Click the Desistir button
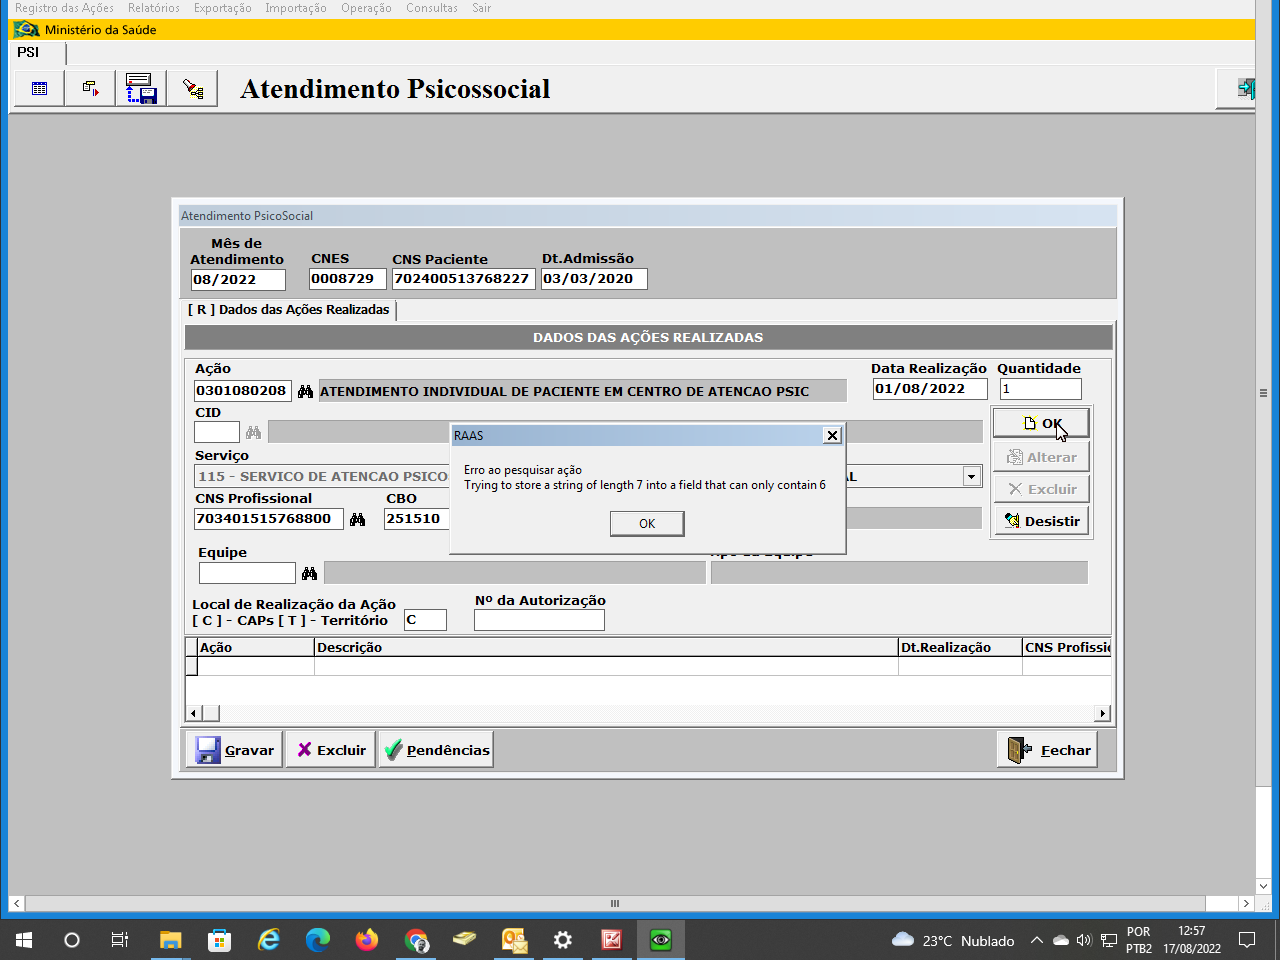Viewport: 1280px width, 960px height. pyautogui.click(x=1041, y=521)
